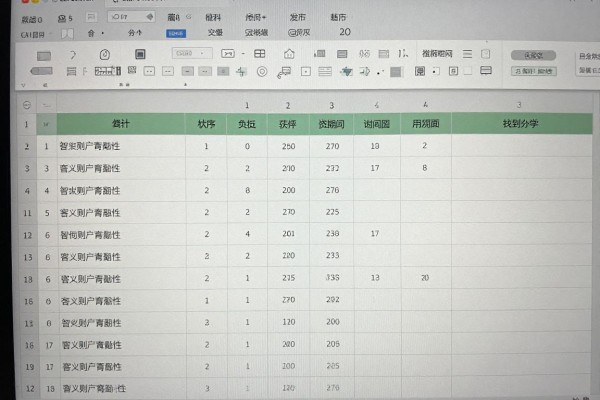Open the combo box in the top toolbar row
The height and width of the screenshot is (400, 600).
[192, 54]
